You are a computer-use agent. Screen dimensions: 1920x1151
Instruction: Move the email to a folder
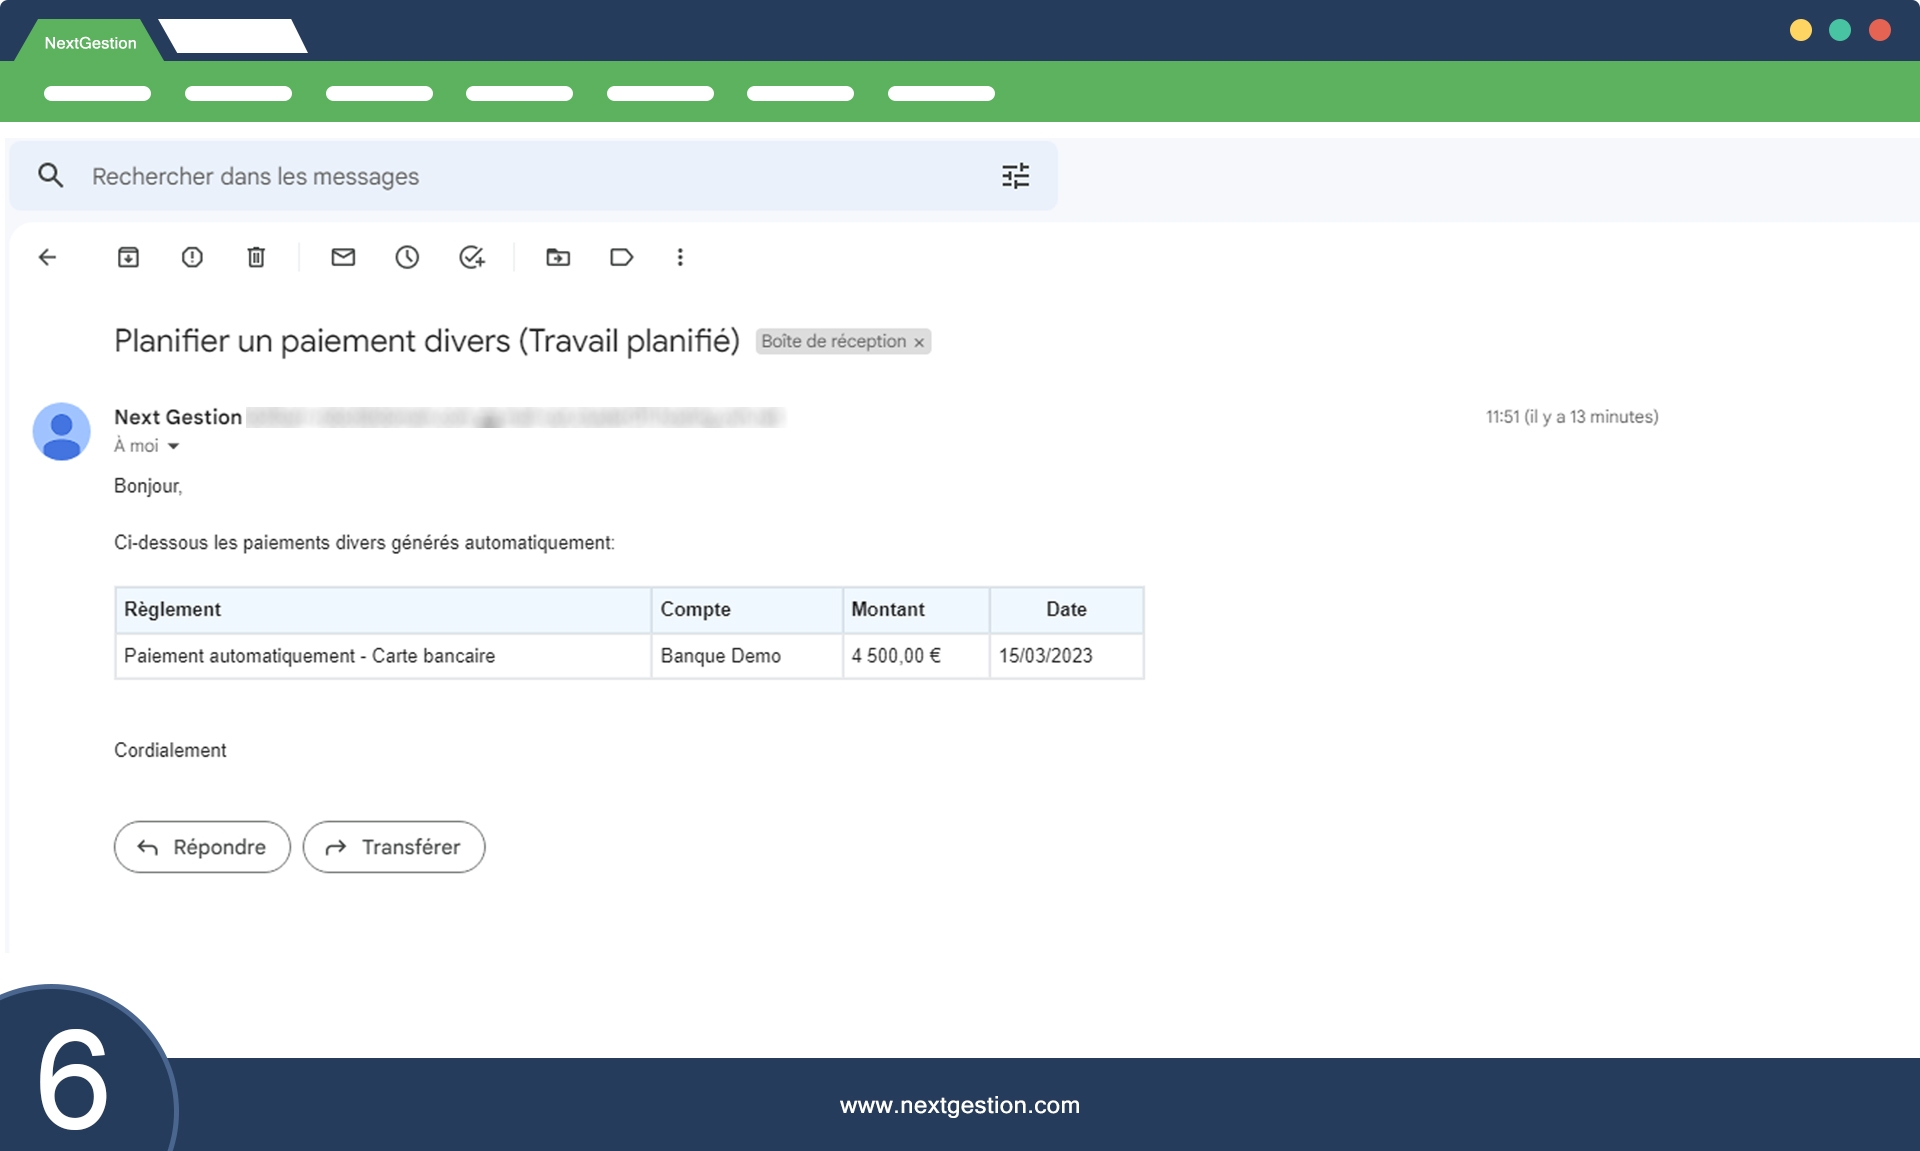(558, 258)
